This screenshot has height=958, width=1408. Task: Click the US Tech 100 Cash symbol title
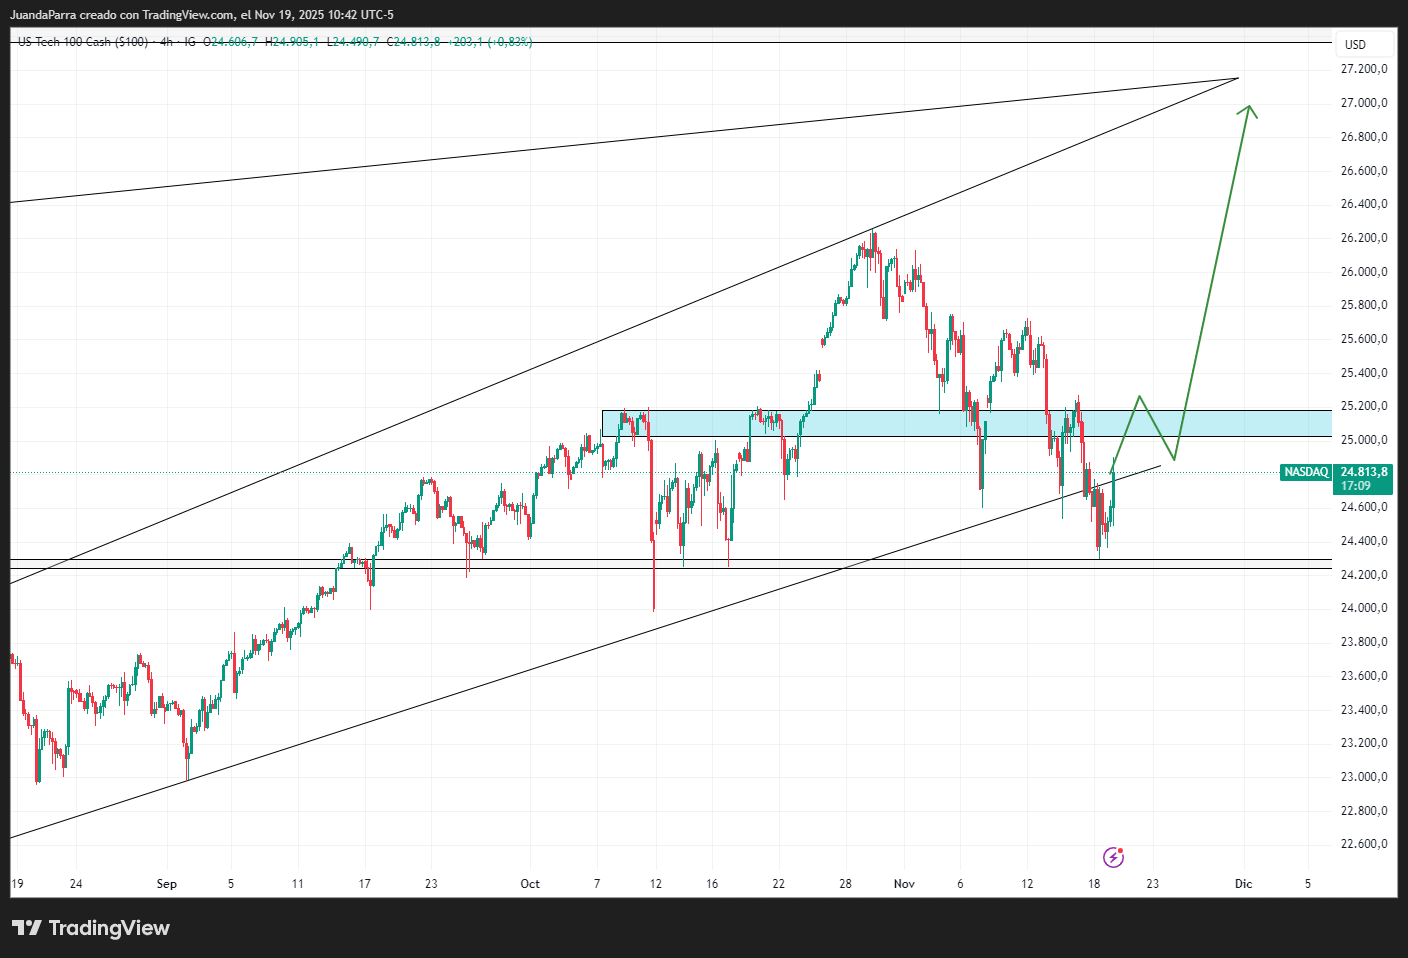tap(83, 42)
